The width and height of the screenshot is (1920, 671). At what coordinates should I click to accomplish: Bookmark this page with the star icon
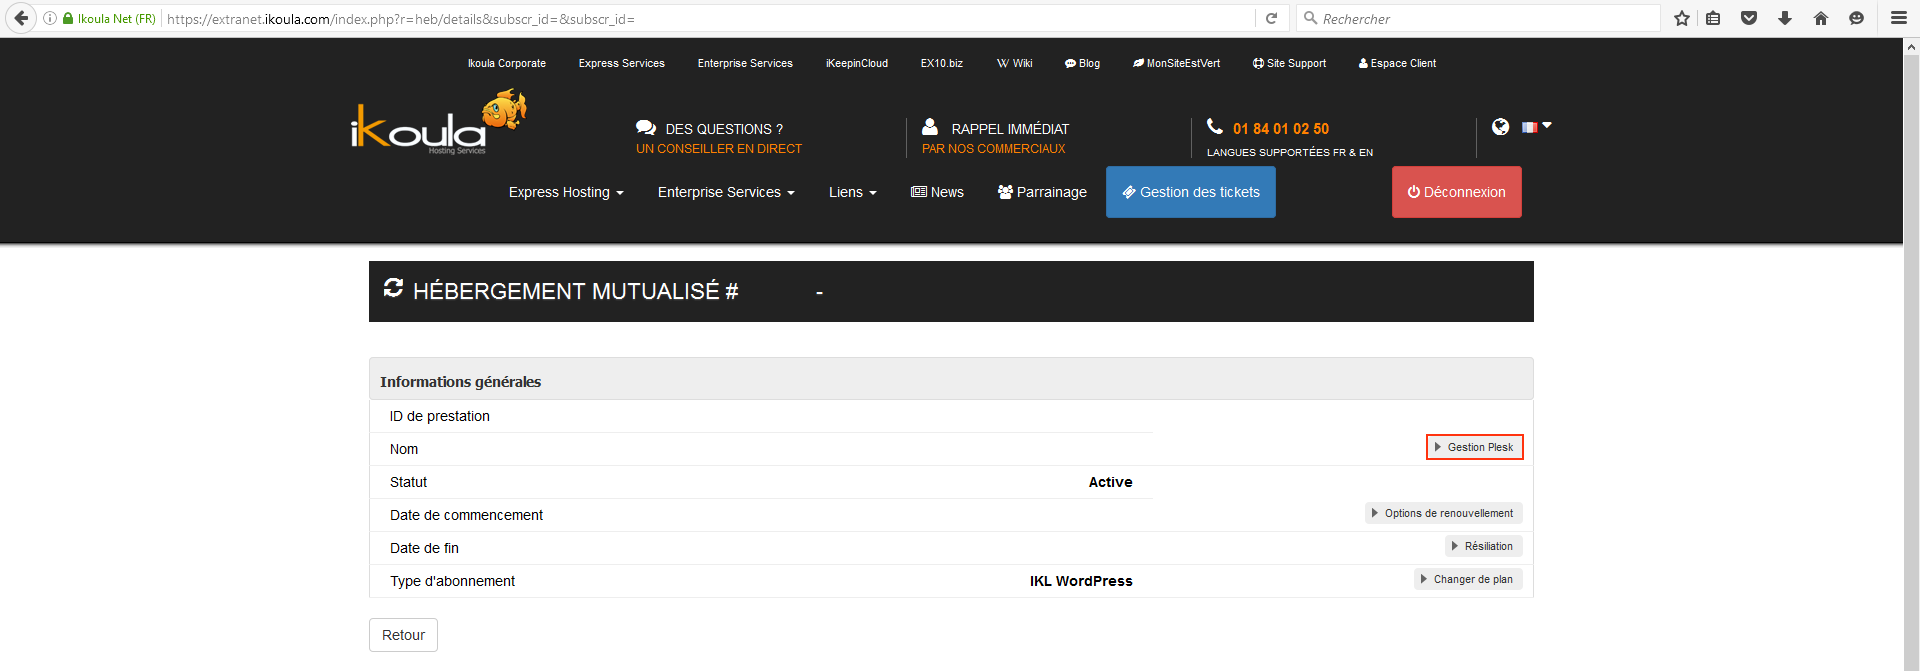point(1682,18)
